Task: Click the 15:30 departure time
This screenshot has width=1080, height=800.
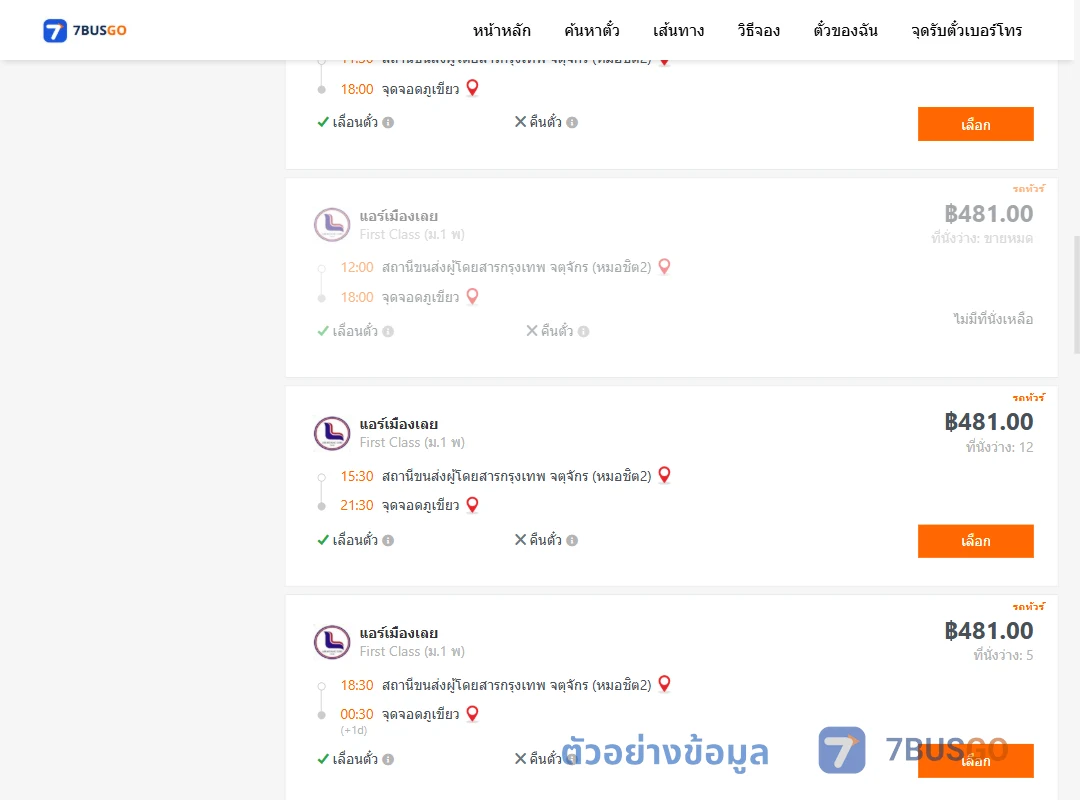Action: 357,476
